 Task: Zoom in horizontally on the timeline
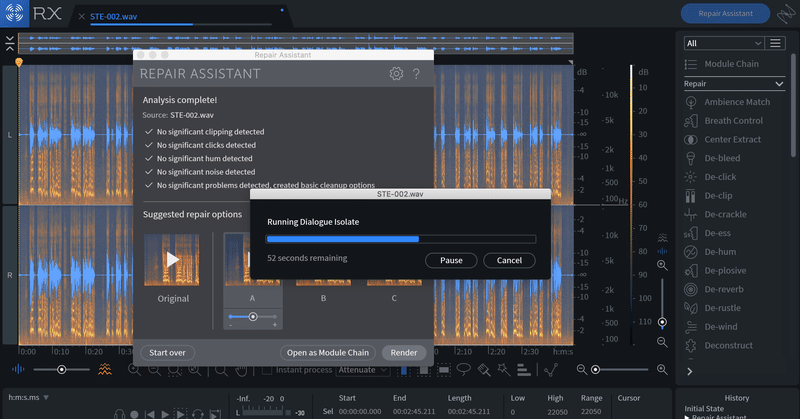coord(662,369)
